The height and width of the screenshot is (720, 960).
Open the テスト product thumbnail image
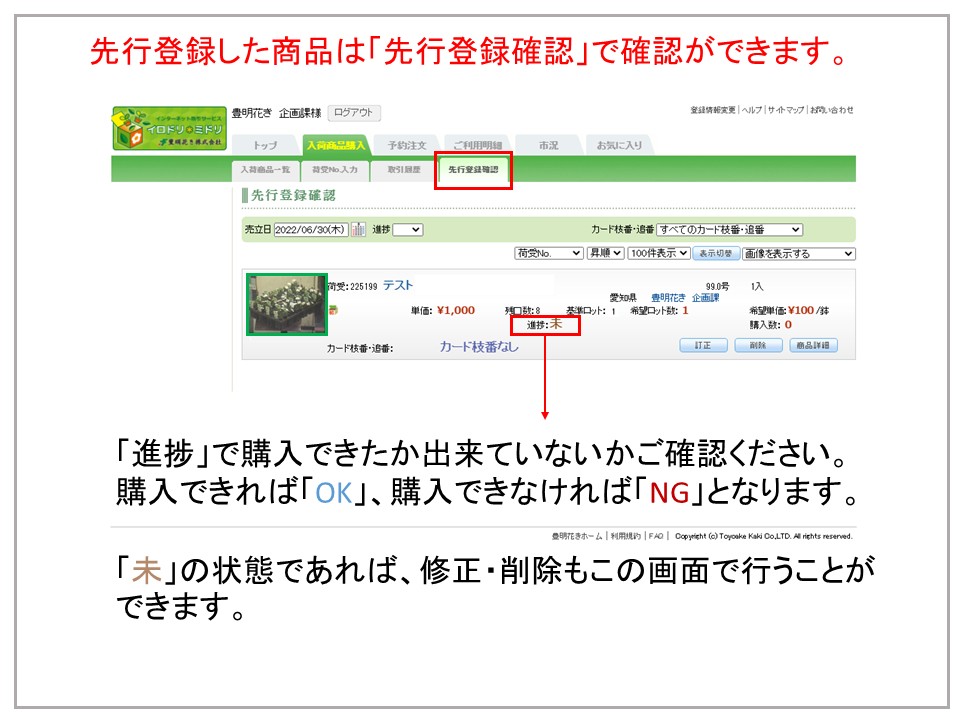tap(287, 305)
